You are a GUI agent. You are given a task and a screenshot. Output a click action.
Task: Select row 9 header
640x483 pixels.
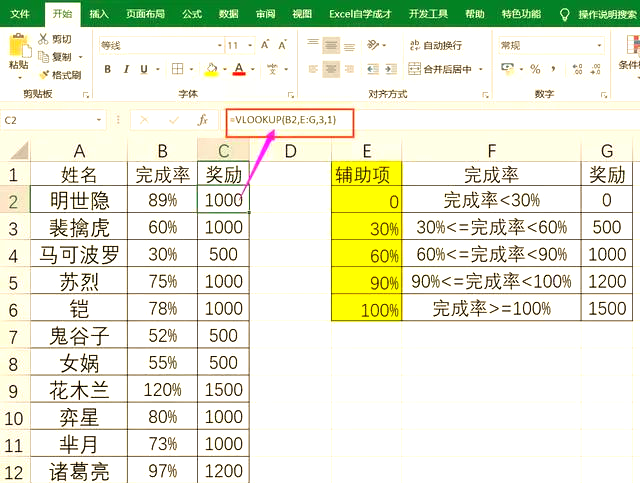pos(15,391)
